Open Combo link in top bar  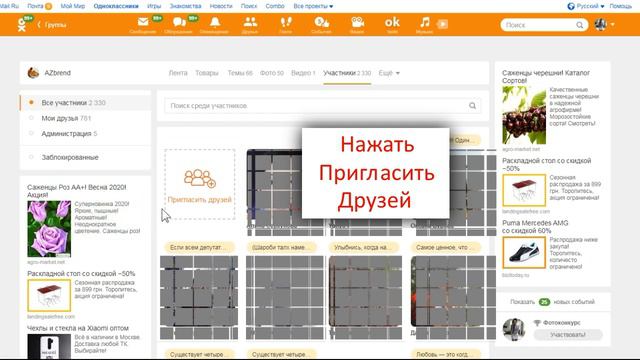click(x=275, y=6)
